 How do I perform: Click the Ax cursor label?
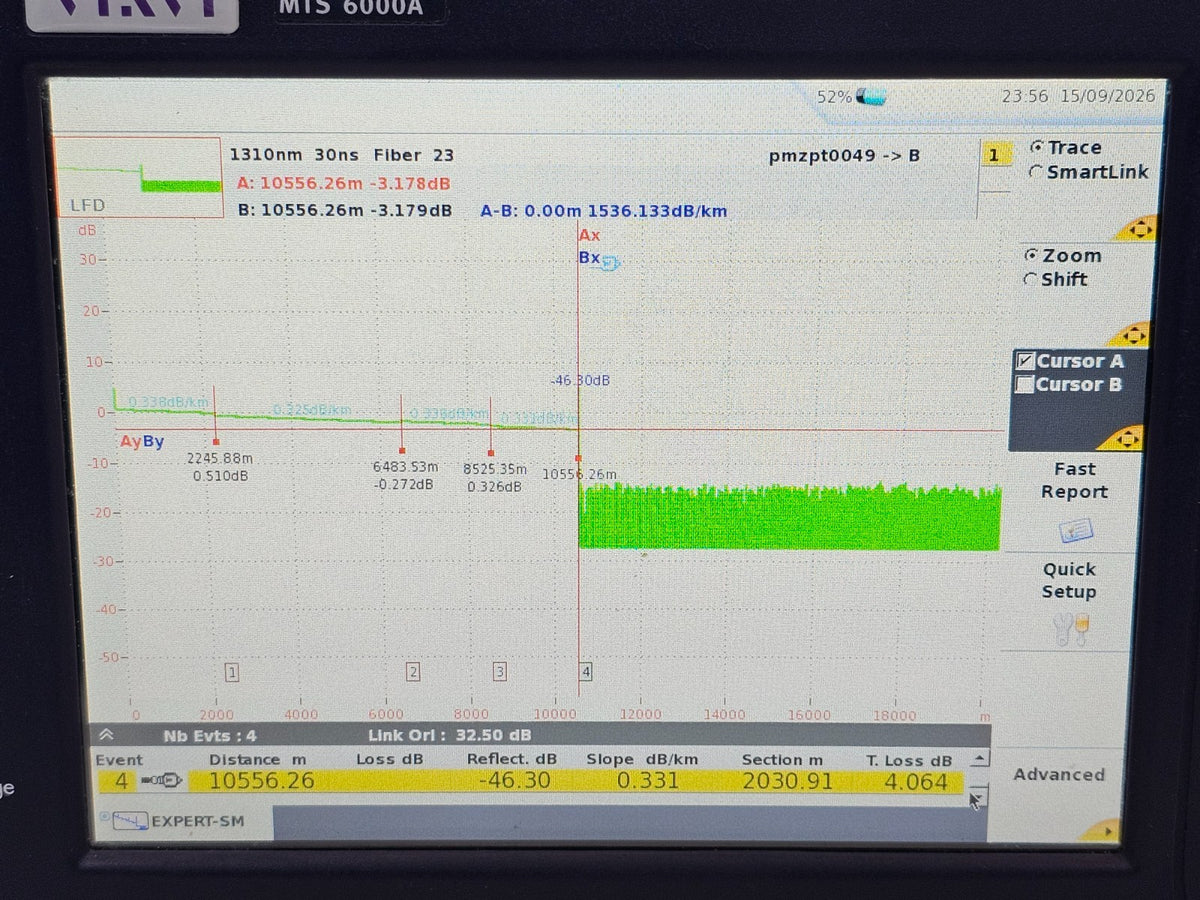pos(590,235)
